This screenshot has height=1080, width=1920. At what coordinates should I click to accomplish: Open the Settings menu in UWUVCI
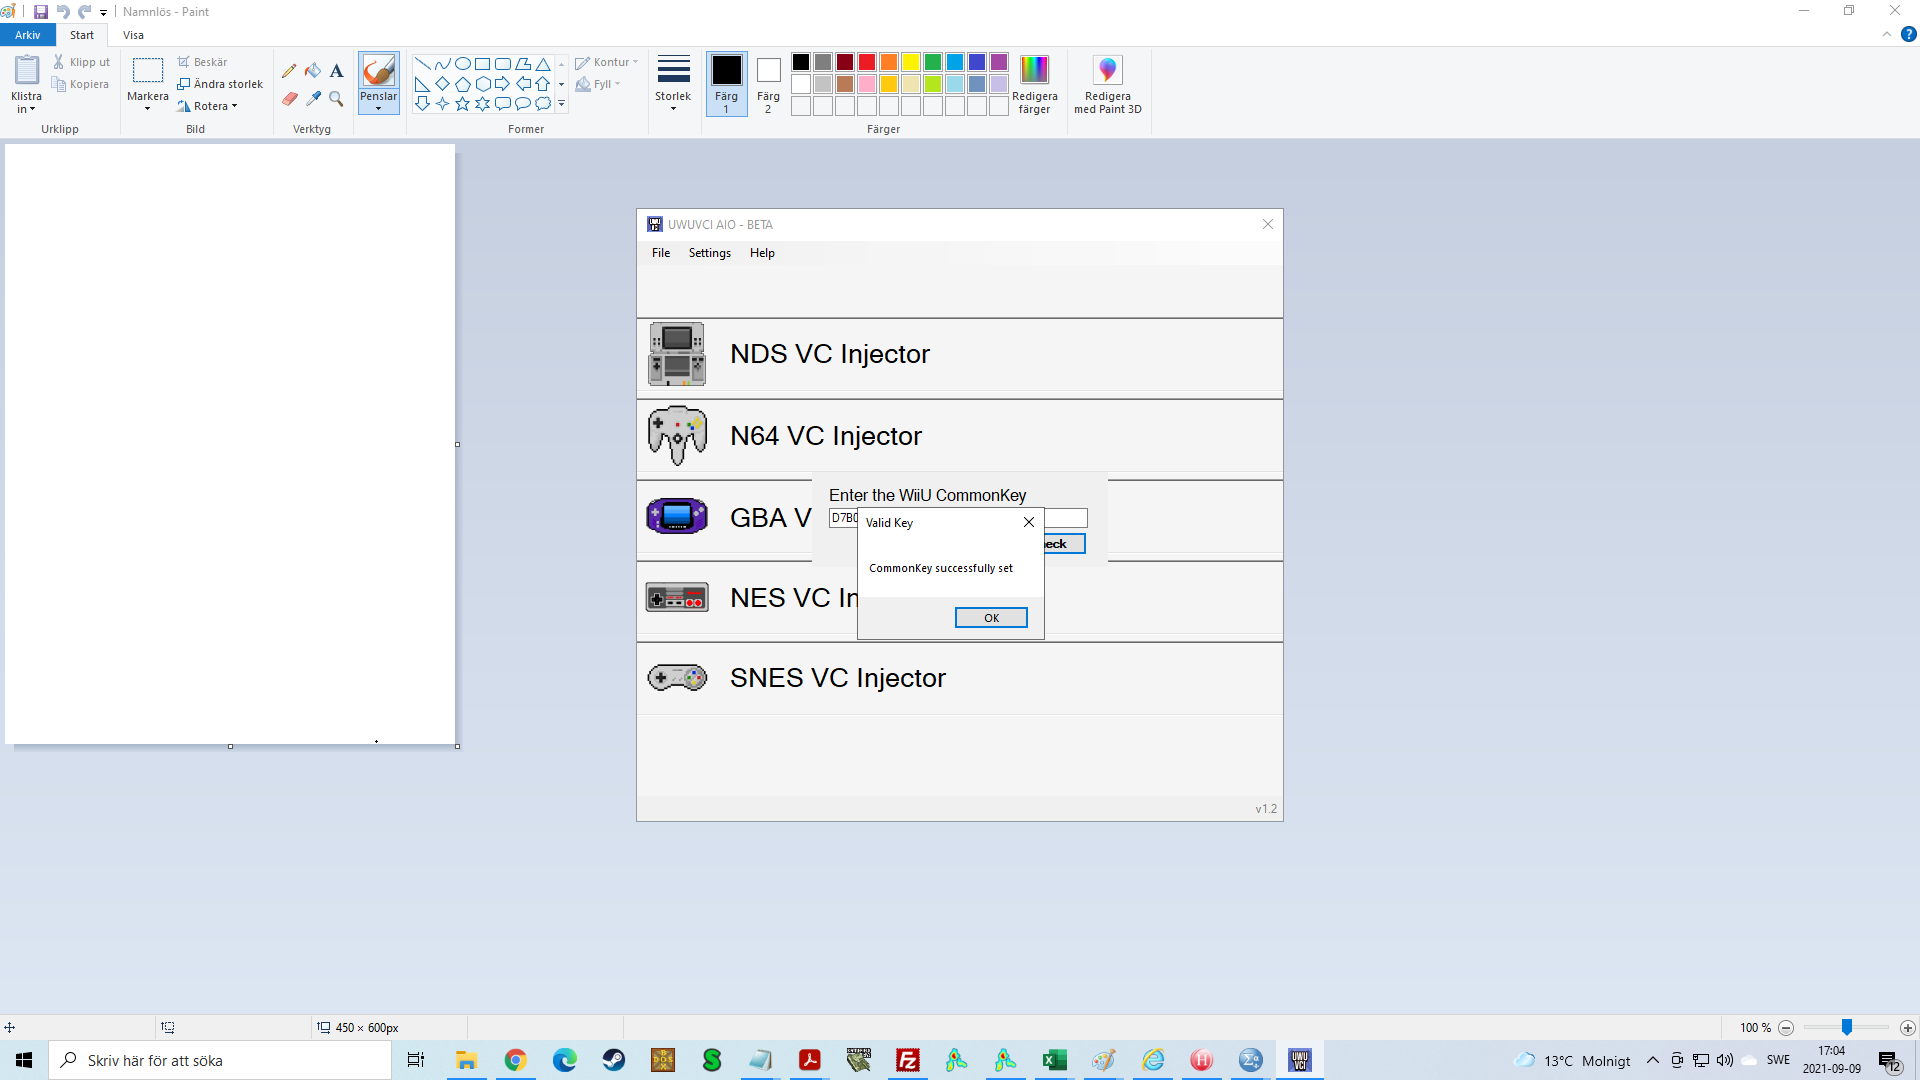710,253
